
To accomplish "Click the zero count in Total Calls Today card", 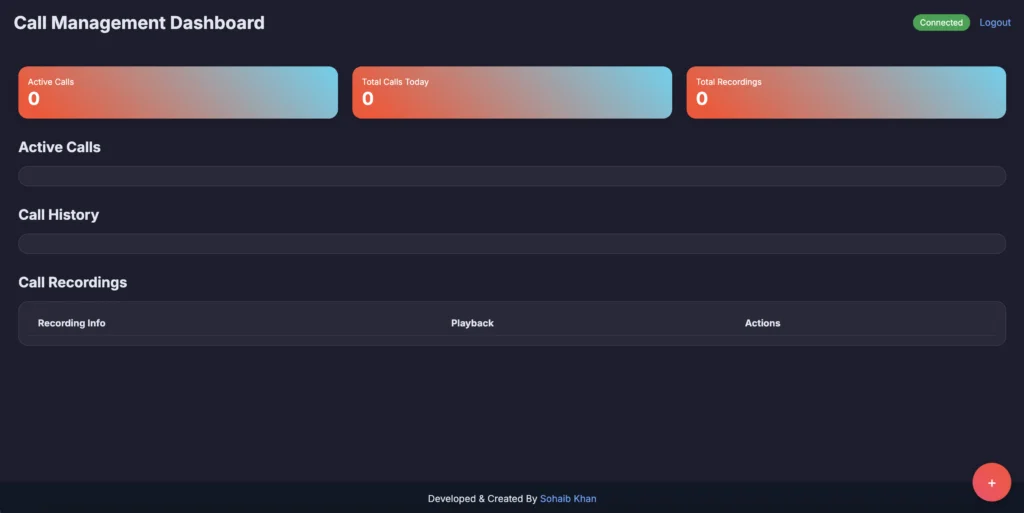I will pyautogui.click(x=368, y=98).
